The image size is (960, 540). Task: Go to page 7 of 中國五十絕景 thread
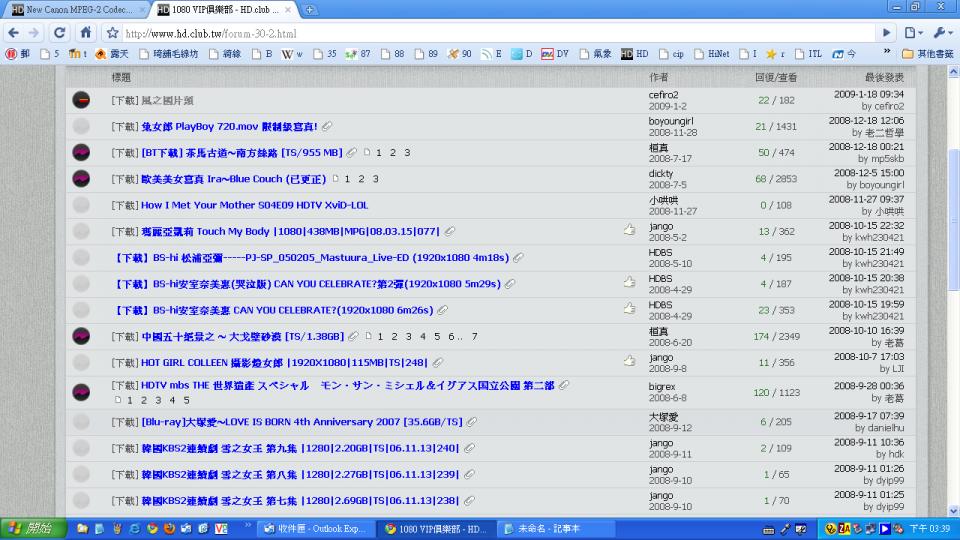click(x=474, y=336)
